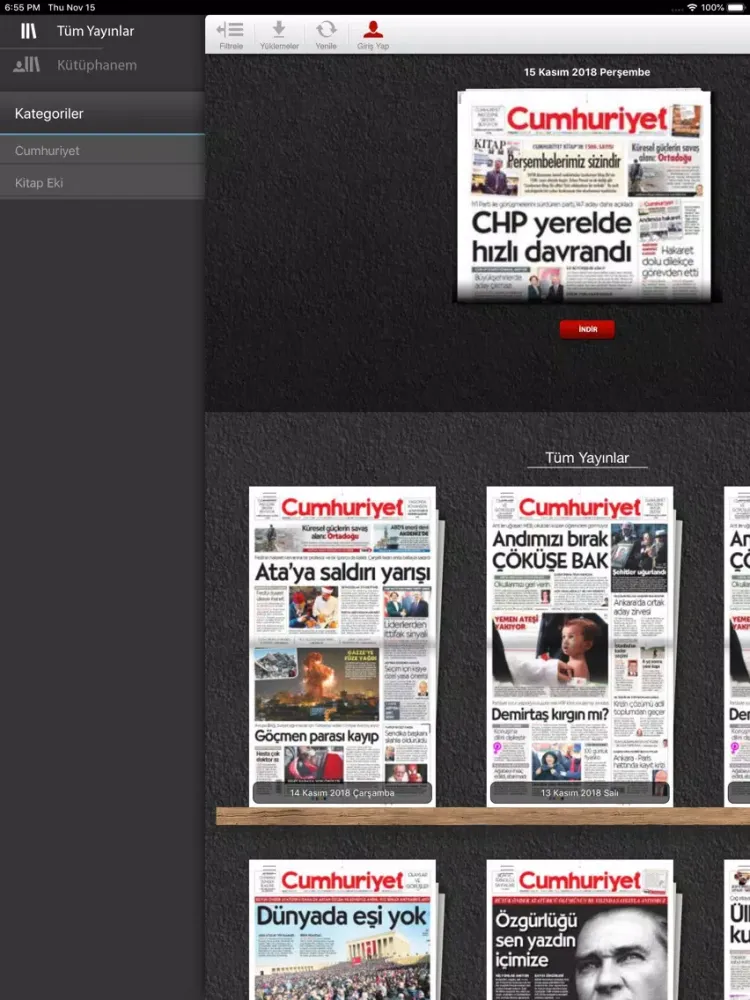Tap the 13 Kasım 2018 Salı date label
750x1000 pixels.
(579, 793)
